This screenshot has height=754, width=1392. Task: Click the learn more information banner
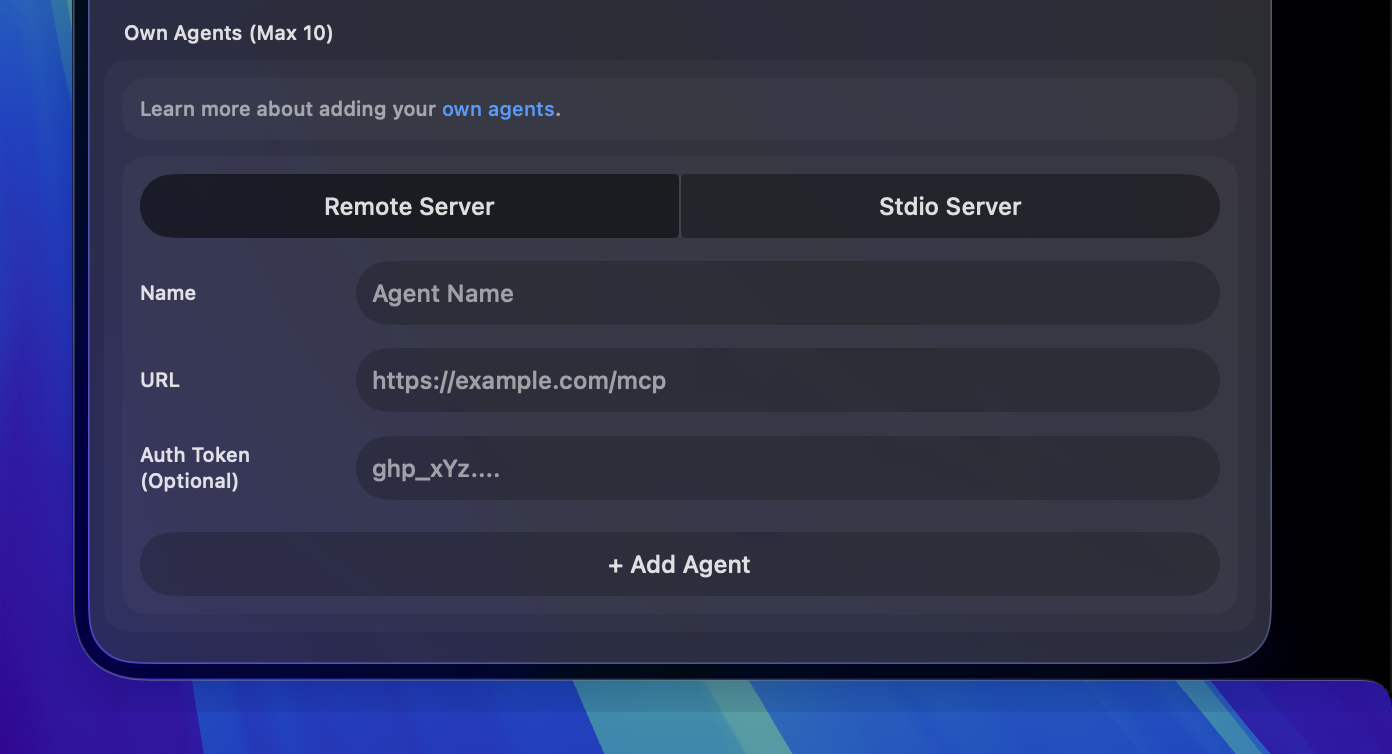[679, 109]
